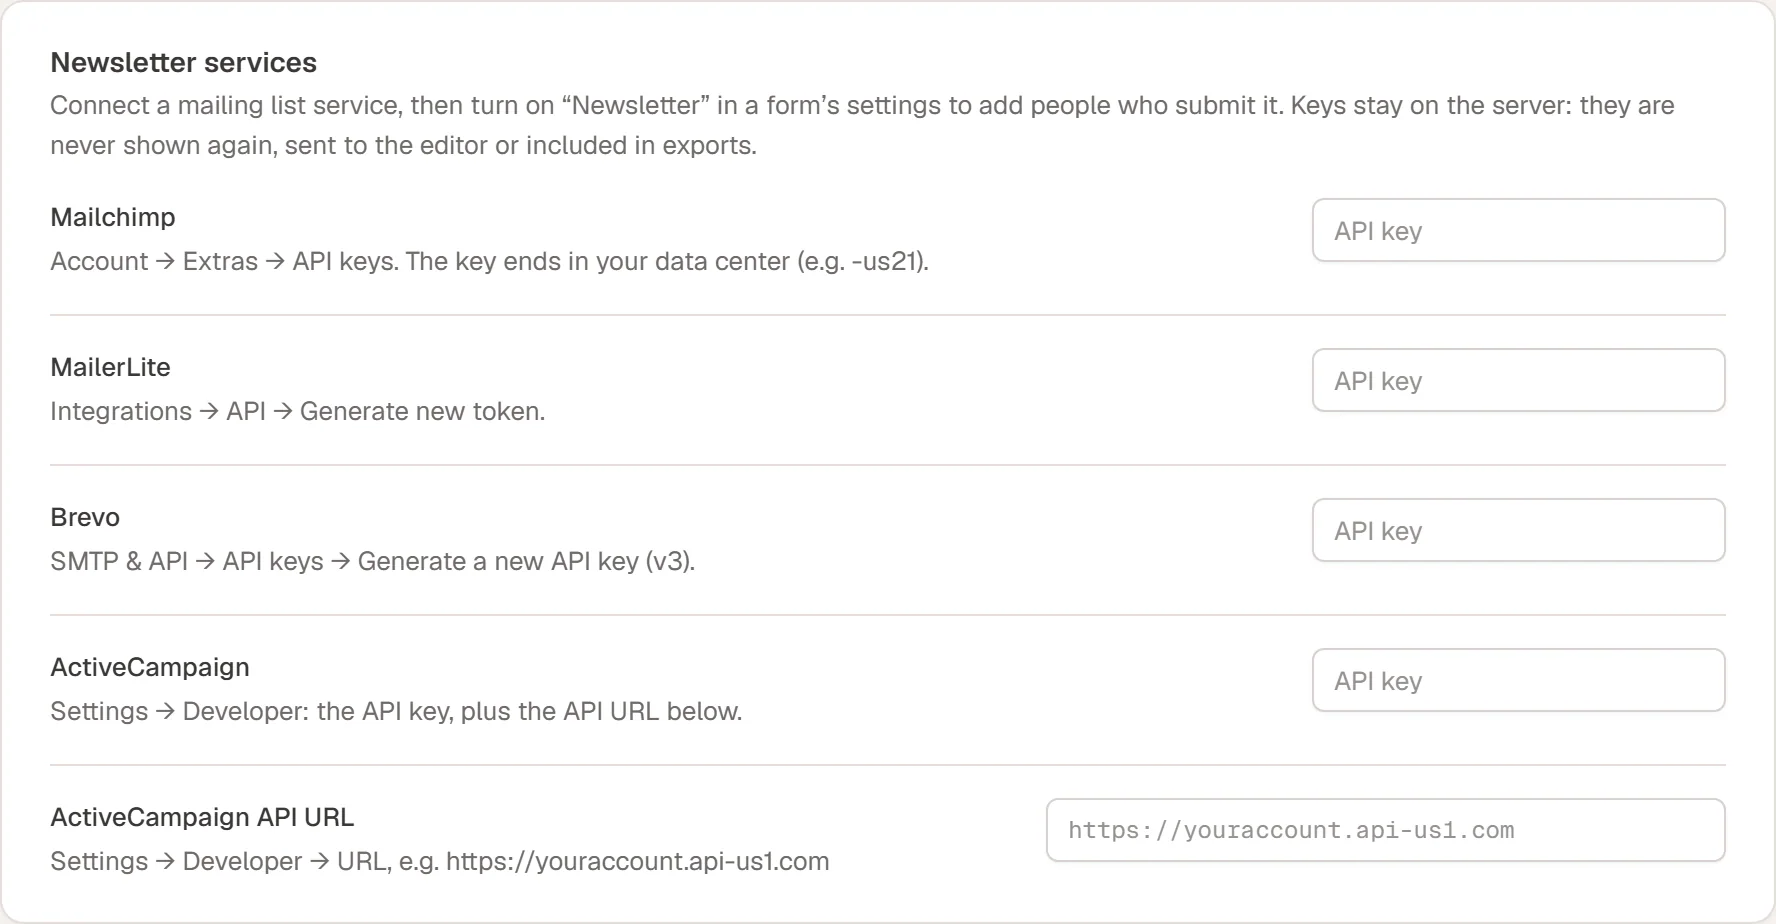This screenshot has height=924, width=1776.
Task: Click the SMTP & API hint under Brevo
Action: [x=372, y=561]
